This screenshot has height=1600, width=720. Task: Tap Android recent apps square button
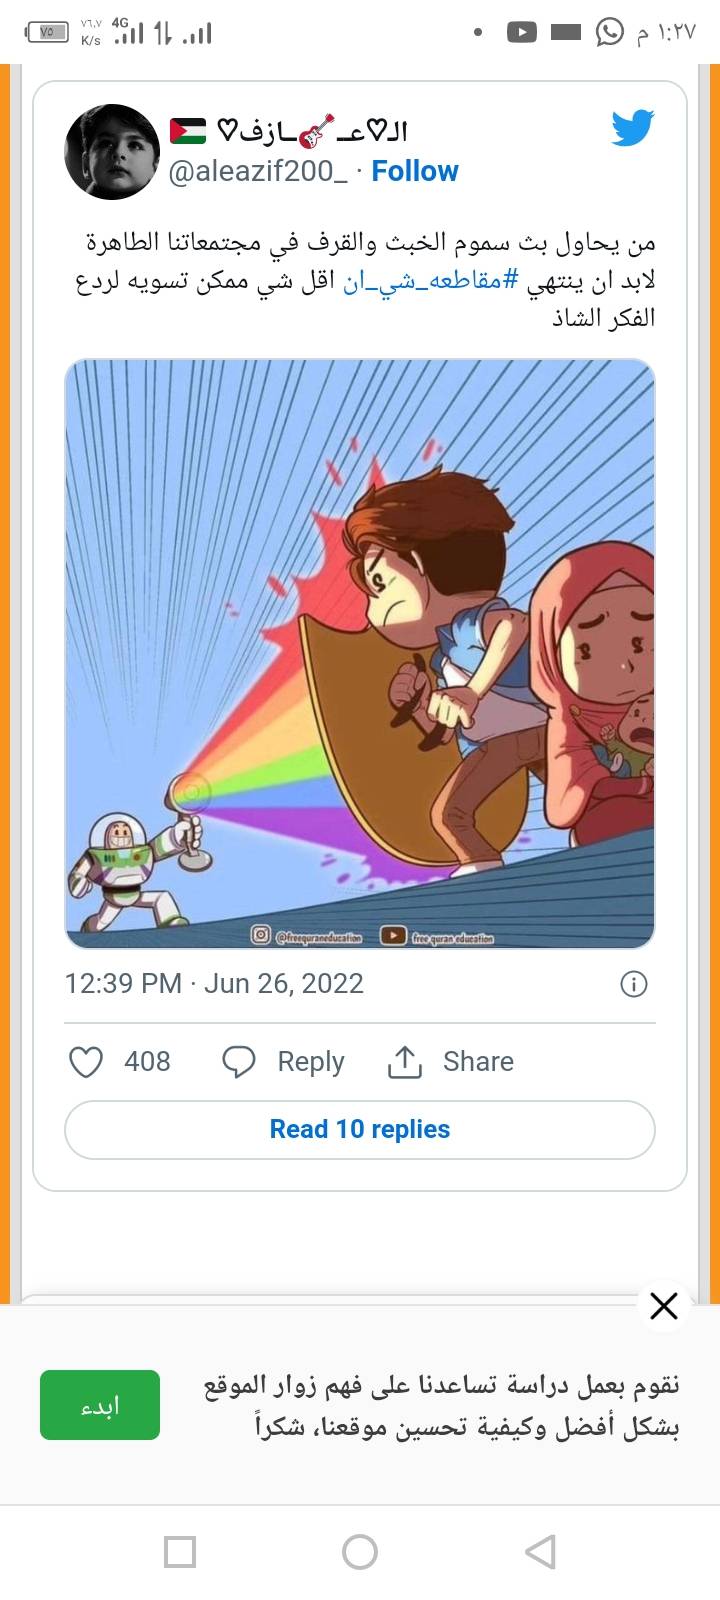pyautogui.click(x=180, y=1552)
